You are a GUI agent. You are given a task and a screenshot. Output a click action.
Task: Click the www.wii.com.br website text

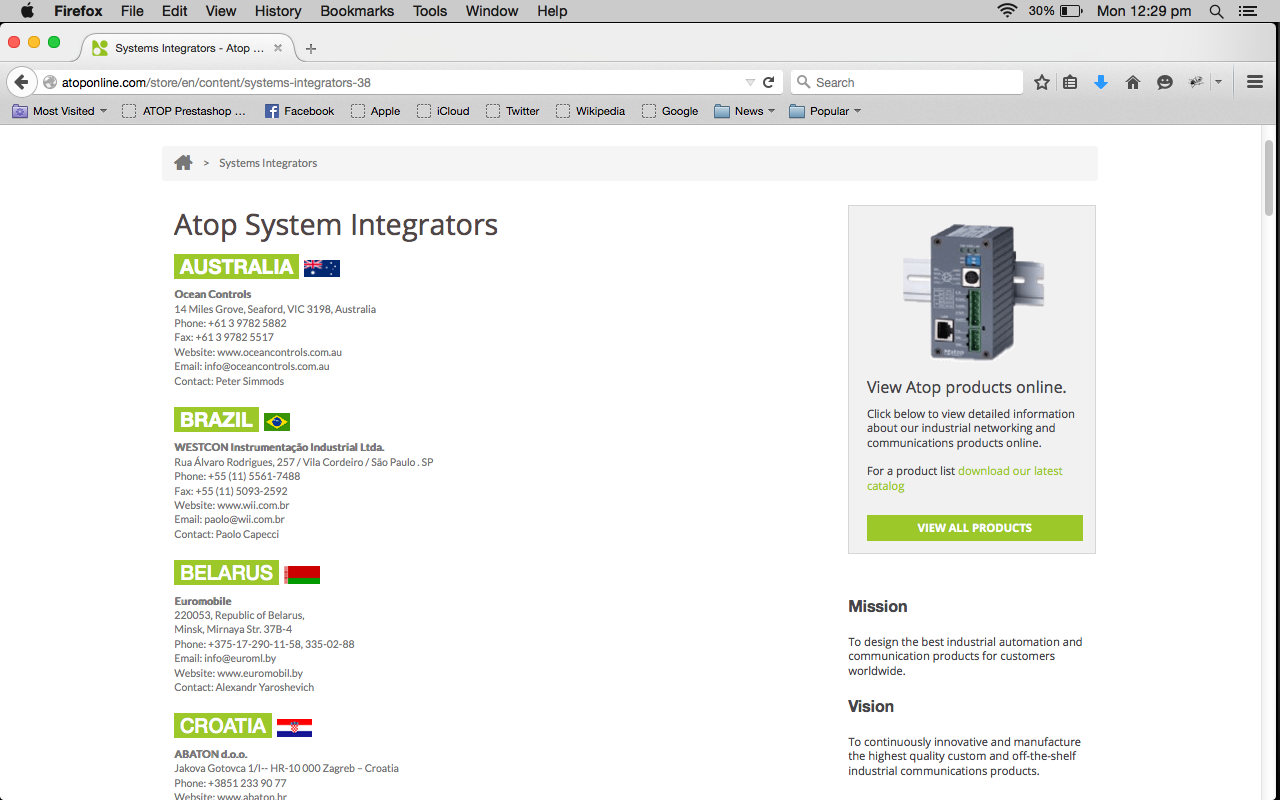(x=253, y=505)
